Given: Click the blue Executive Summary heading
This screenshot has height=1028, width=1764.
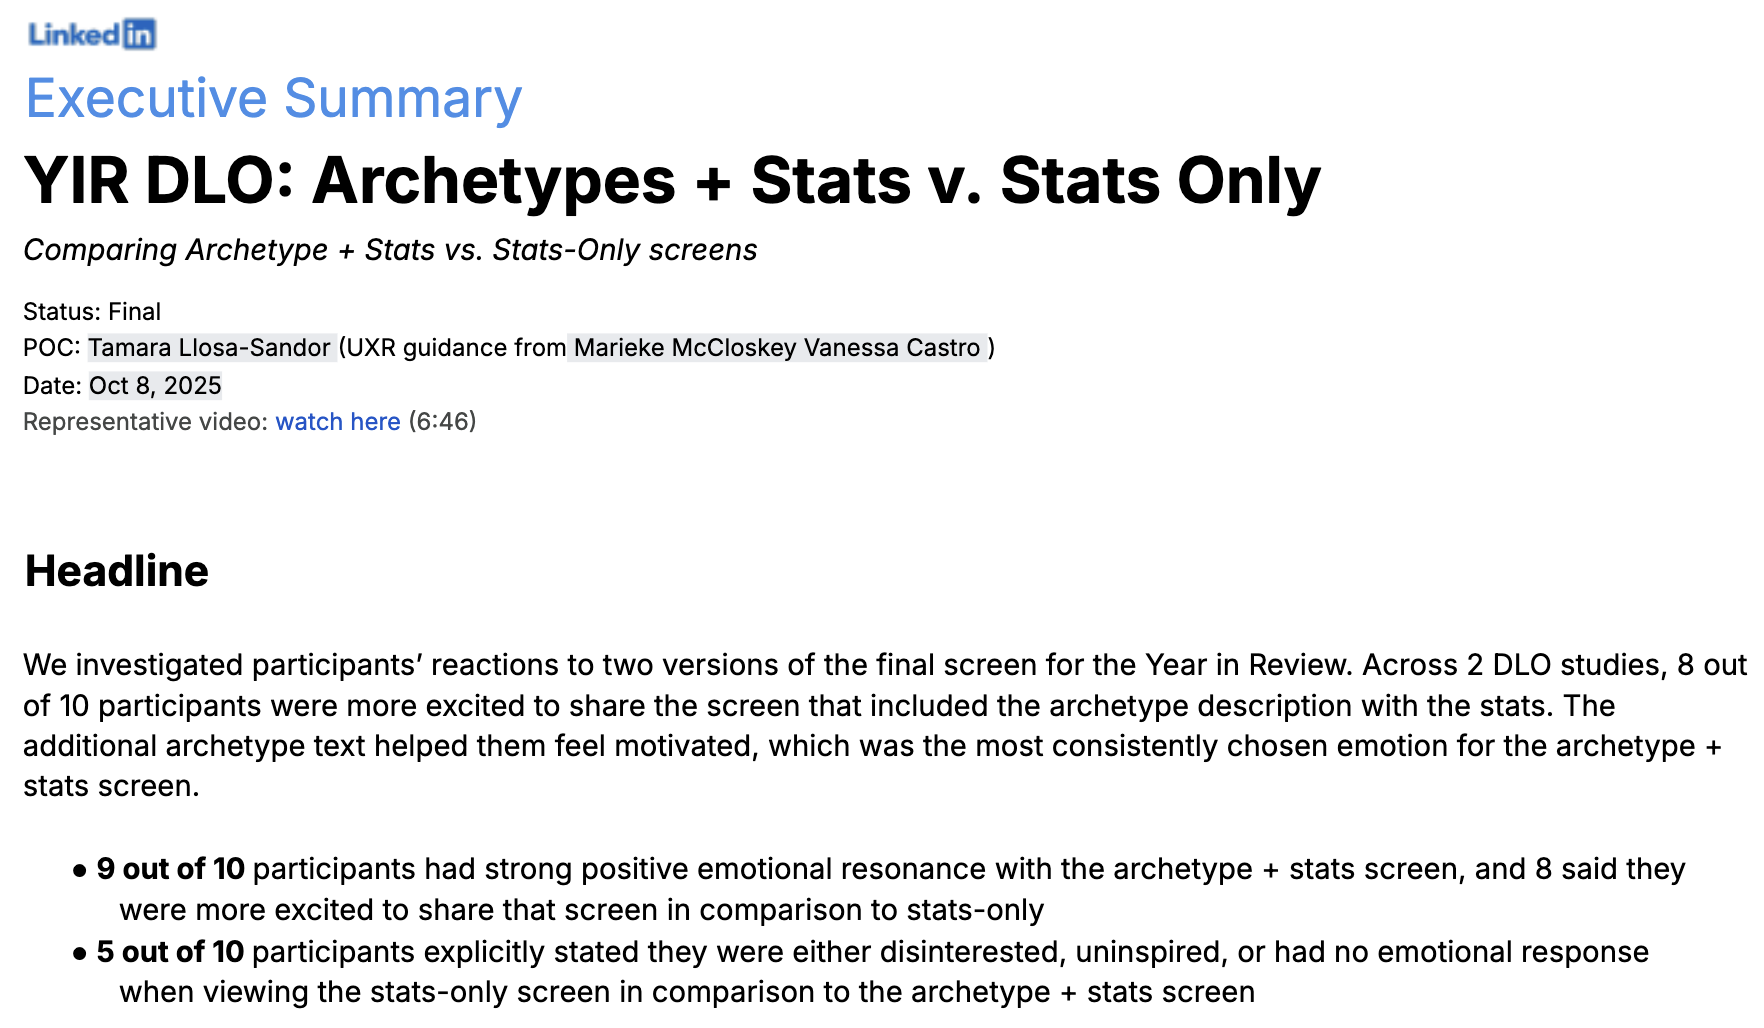Looking at the screenshot, I should tap(274, 99).
